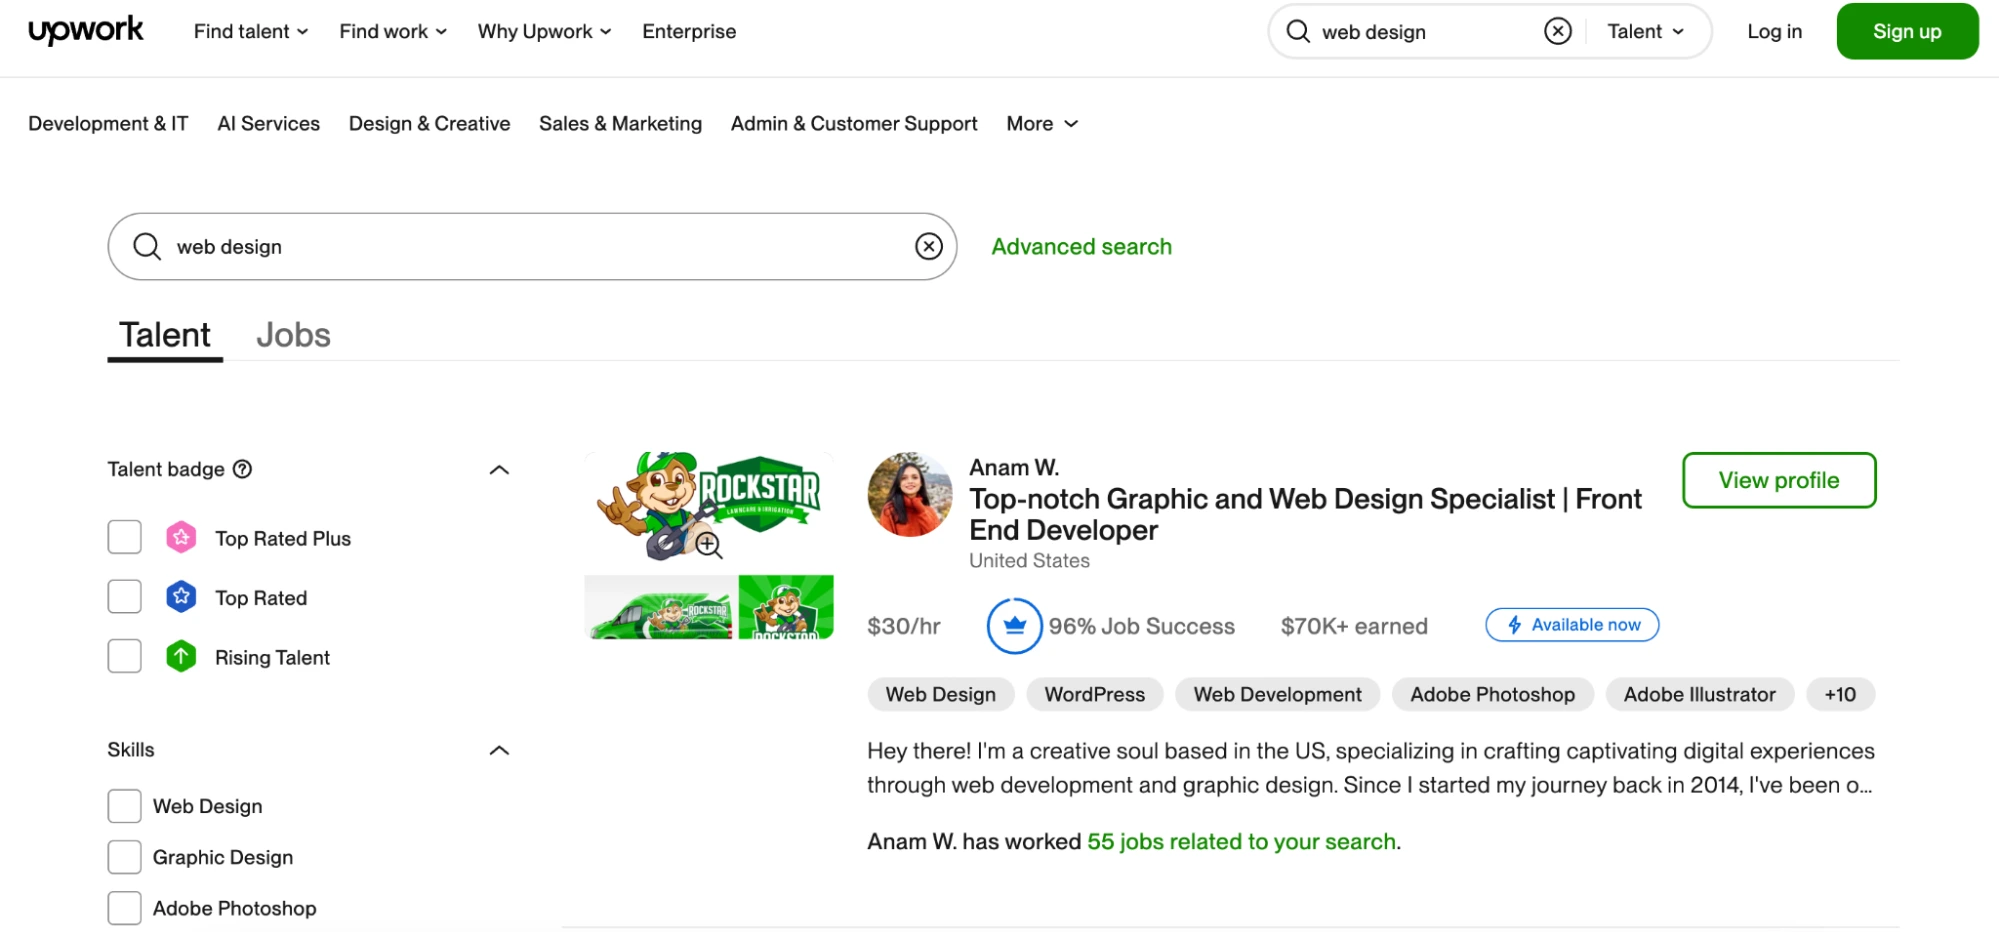
Task: Open the Talent badge help icon
Action: pyautogui.click(x=242, y=469)
